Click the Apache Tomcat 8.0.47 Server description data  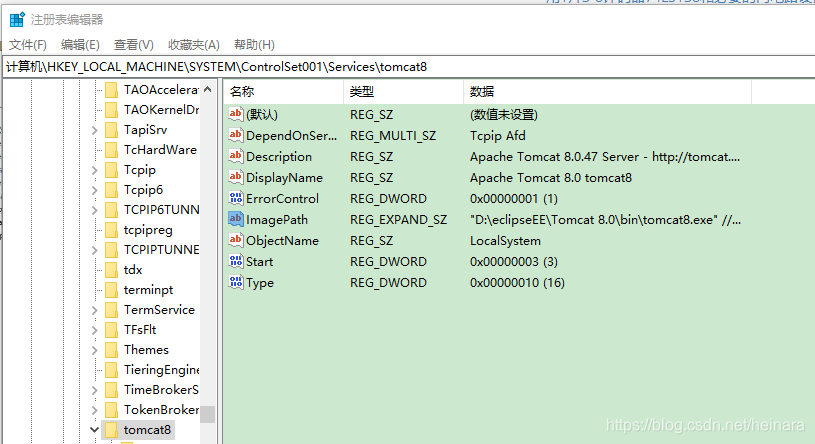pos(604,156)
